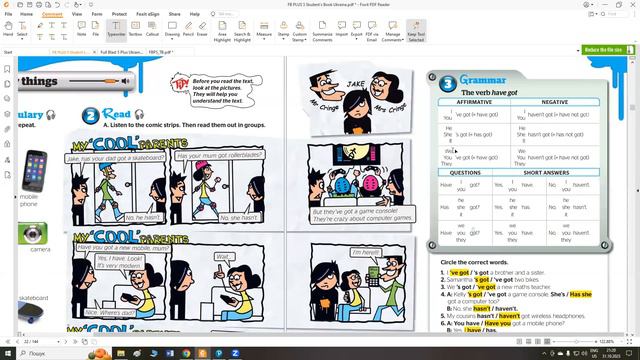This screenshot has height=360, width=640.
Task: Click the Open file icon in quick access toolbar
Action: (20, 4)
